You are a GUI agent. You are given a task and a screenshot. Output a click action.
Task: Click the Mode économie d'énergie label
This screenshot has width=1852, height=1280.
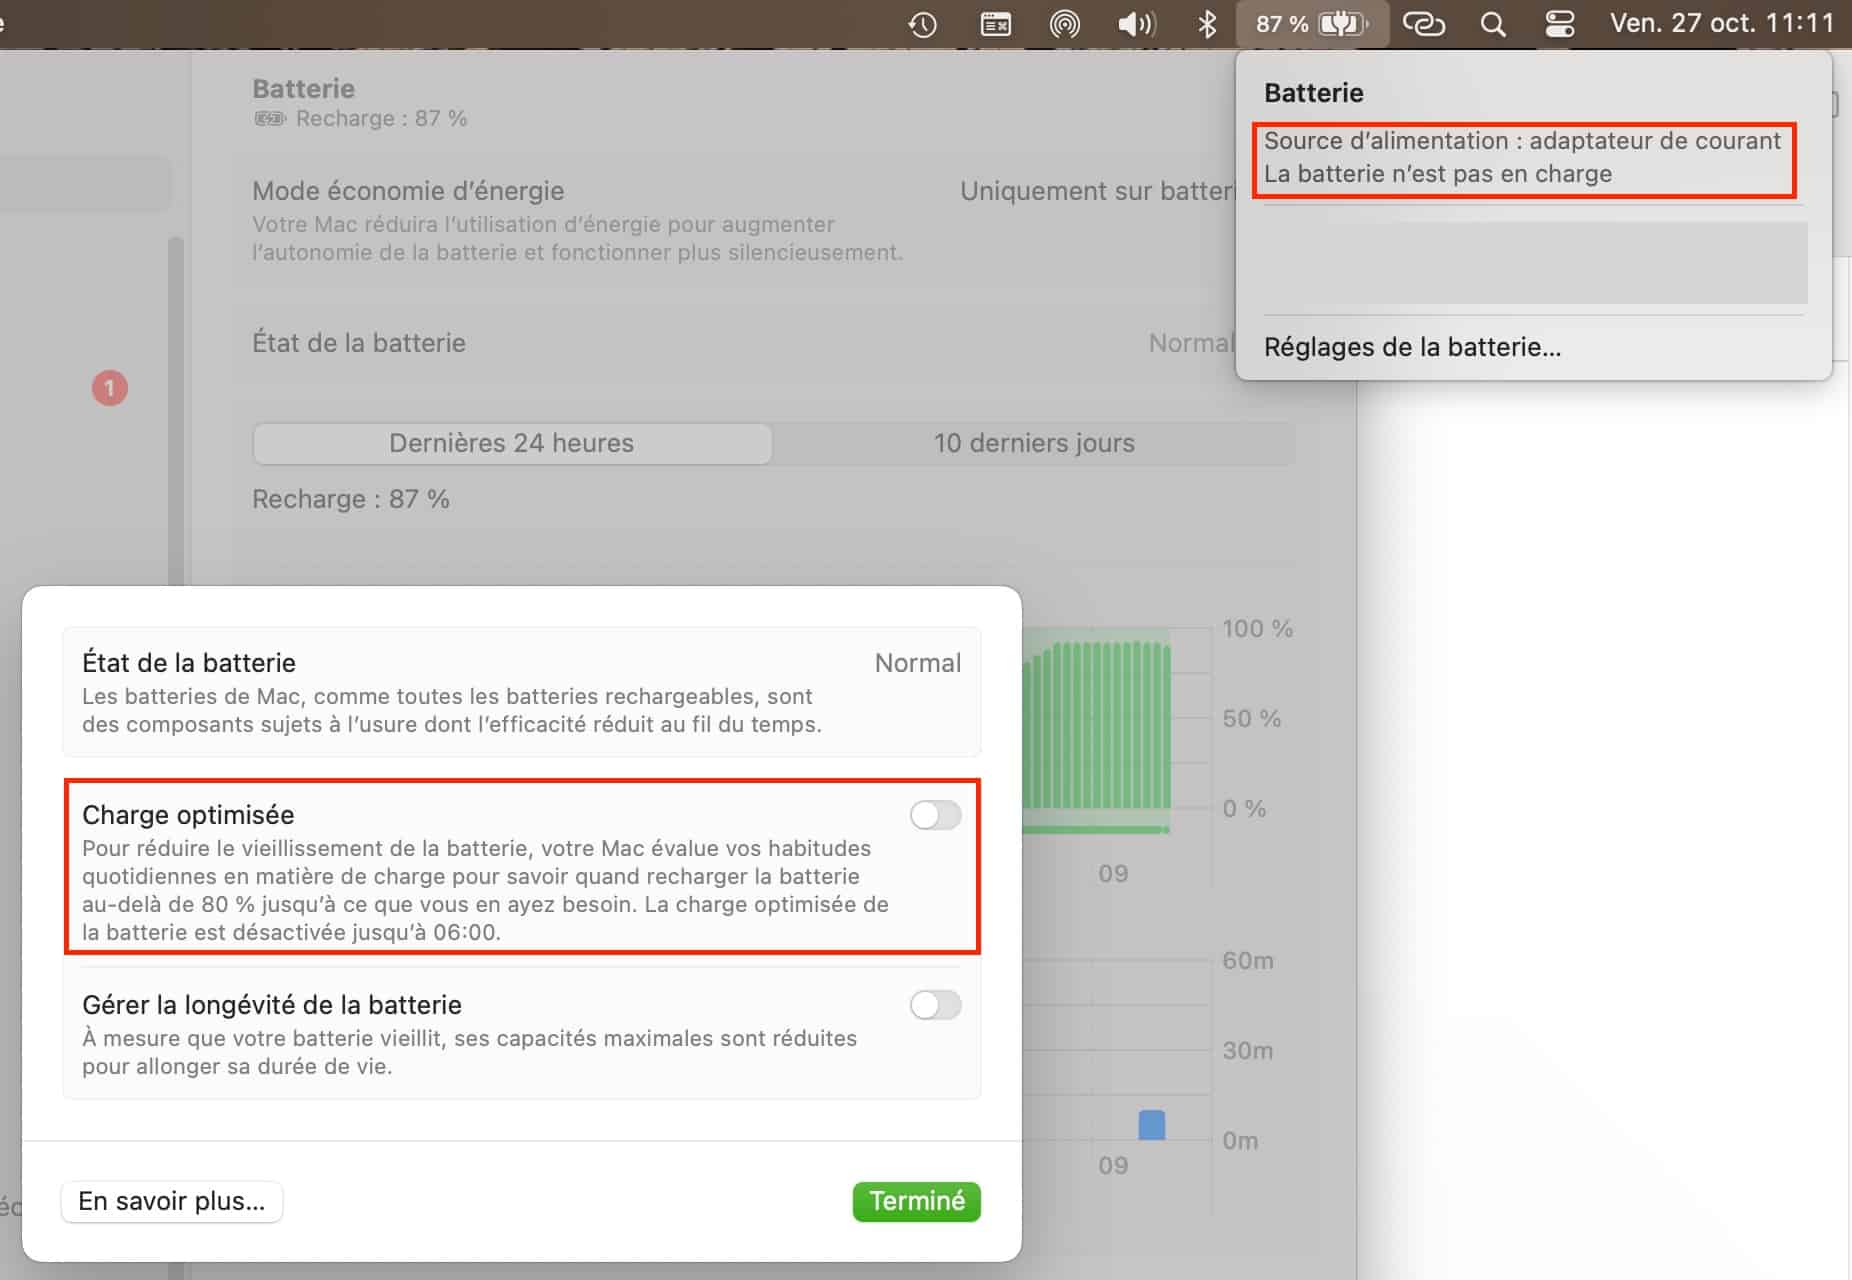pos(408,191)
